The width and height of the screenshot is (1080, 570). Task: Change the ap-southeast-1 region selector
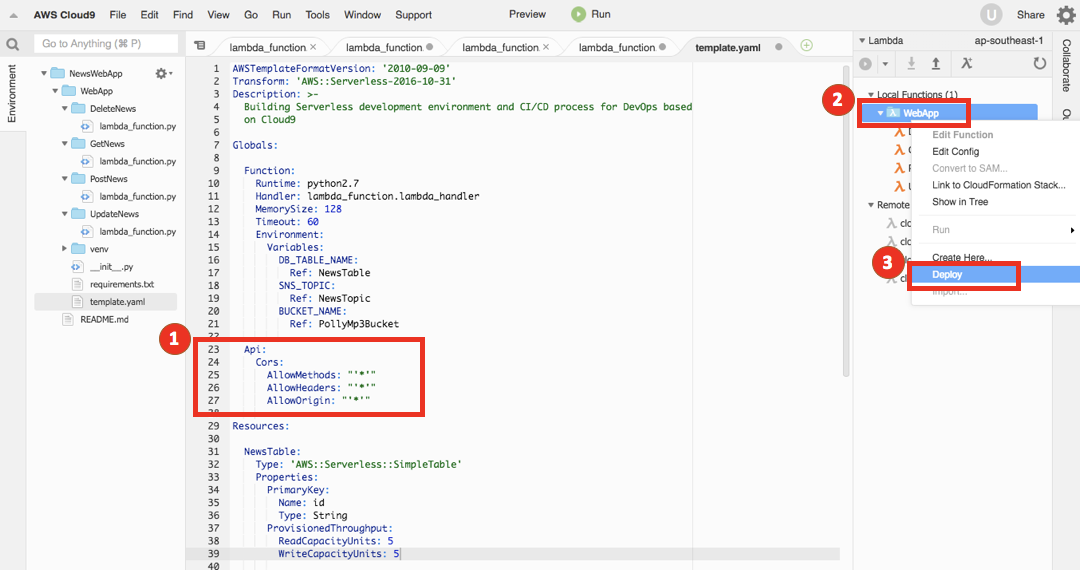(x=1008, y=41)
